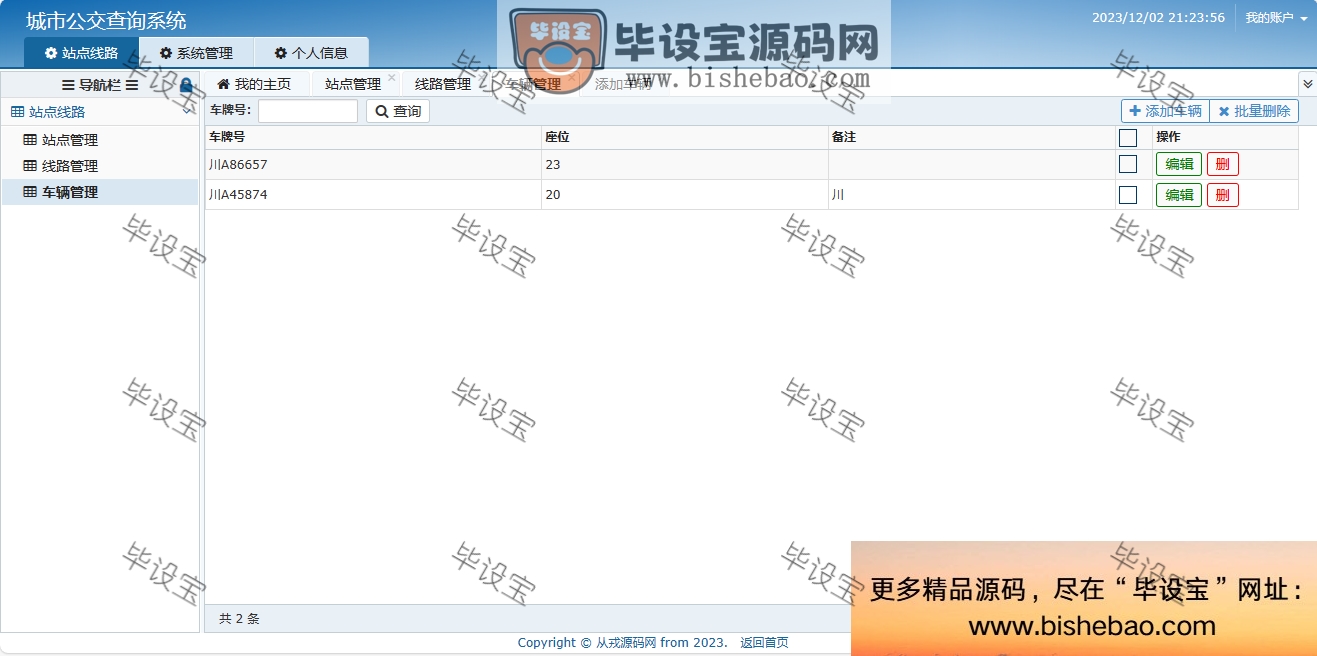The image size is (1317, 656).
Task: Switch to the 线路管理 content tab
Action: tap(443, 84)
